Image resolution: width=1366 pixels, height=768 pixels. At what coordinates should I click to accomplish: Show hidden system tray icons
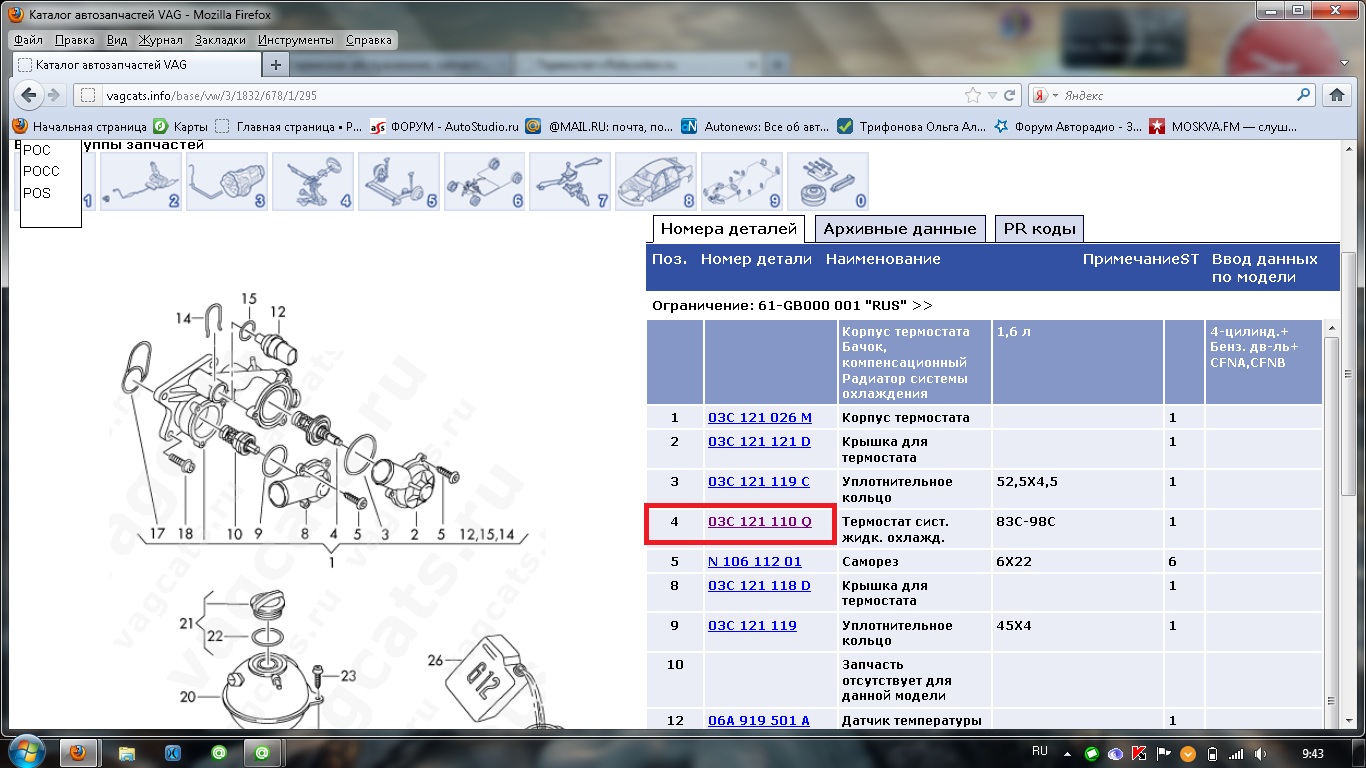(1069, 753)
